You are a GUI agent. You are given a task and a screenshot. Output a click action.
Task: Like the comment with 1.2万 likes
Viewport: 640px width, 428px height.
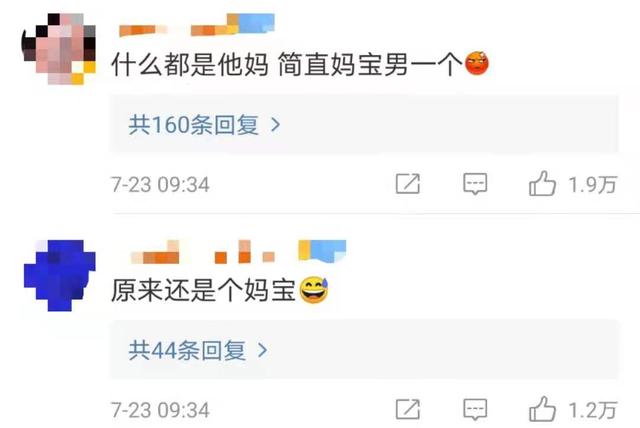[542, 409]
